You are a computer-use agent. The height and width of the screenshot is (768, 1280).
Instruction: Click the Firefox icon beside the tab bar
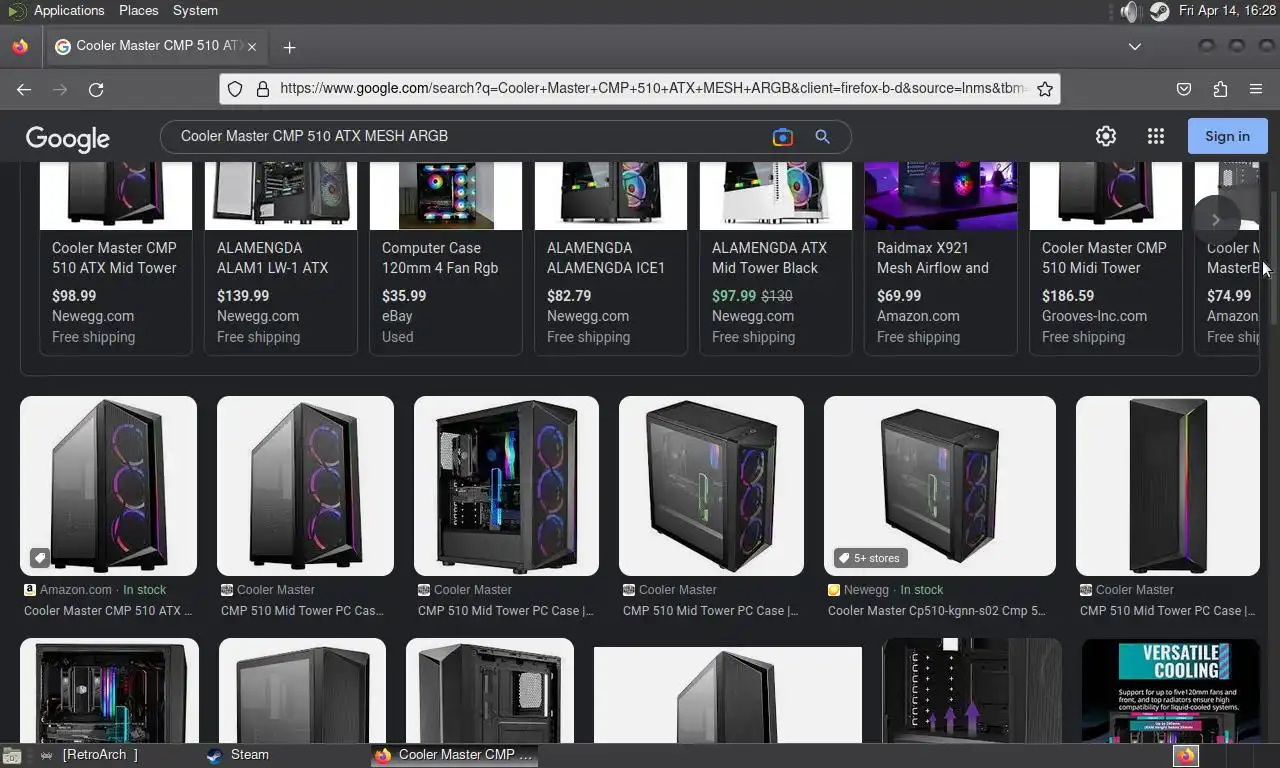tap(20, 47)
